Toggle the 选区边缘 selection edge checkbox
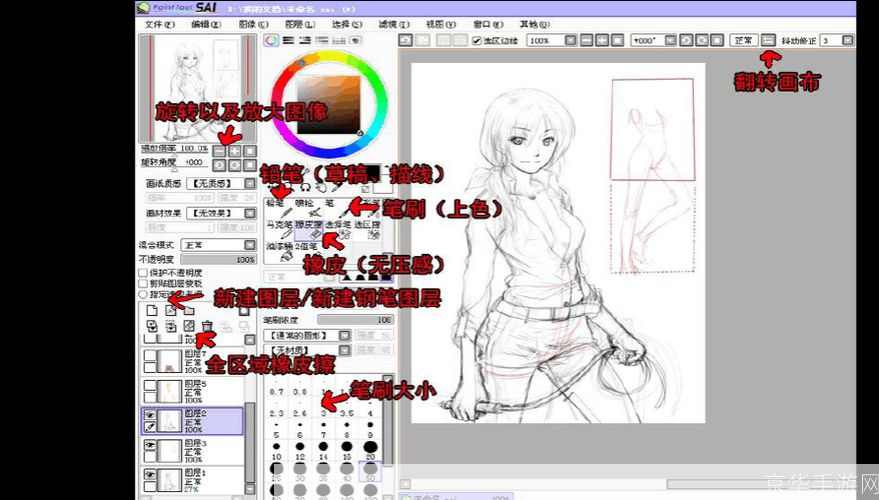This screenshot has width=879, height=500. point(476,40)
